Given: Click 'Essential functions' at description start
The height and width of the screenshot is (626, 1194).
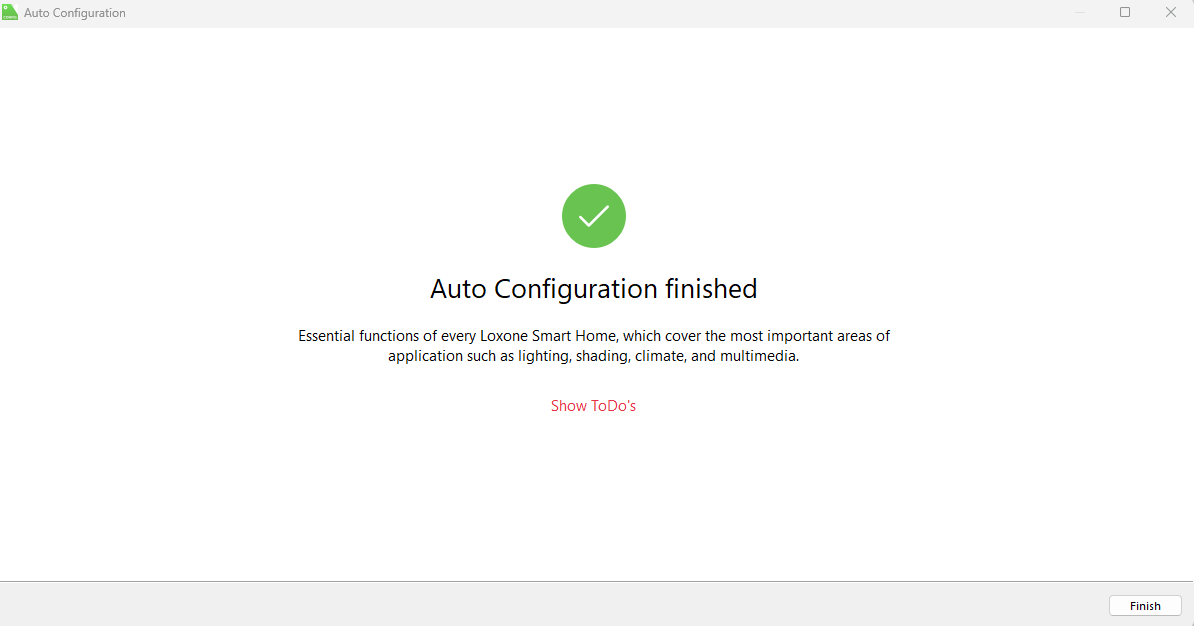Looking at the screenshot, I should point(366,336).
